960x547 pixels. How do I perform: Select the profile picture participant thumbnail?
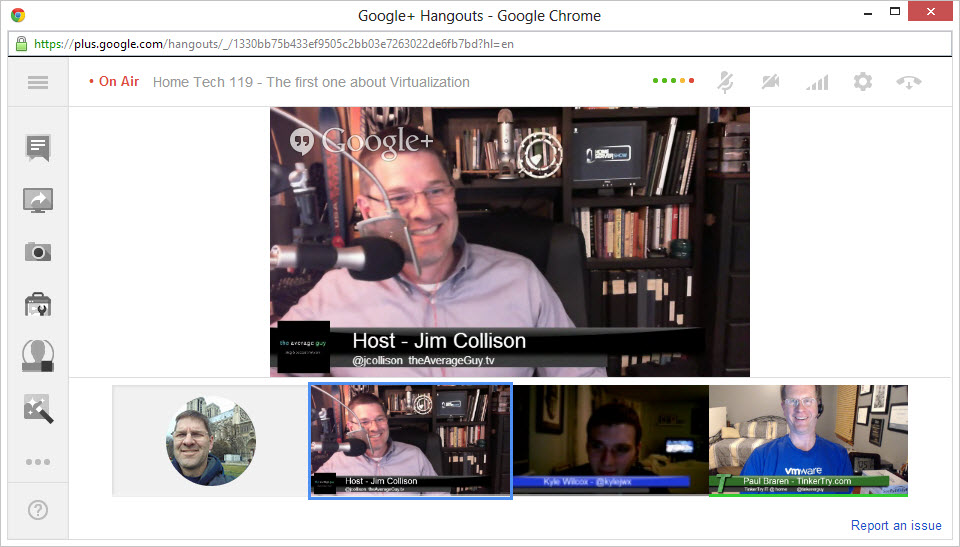(x=211, y=440)
